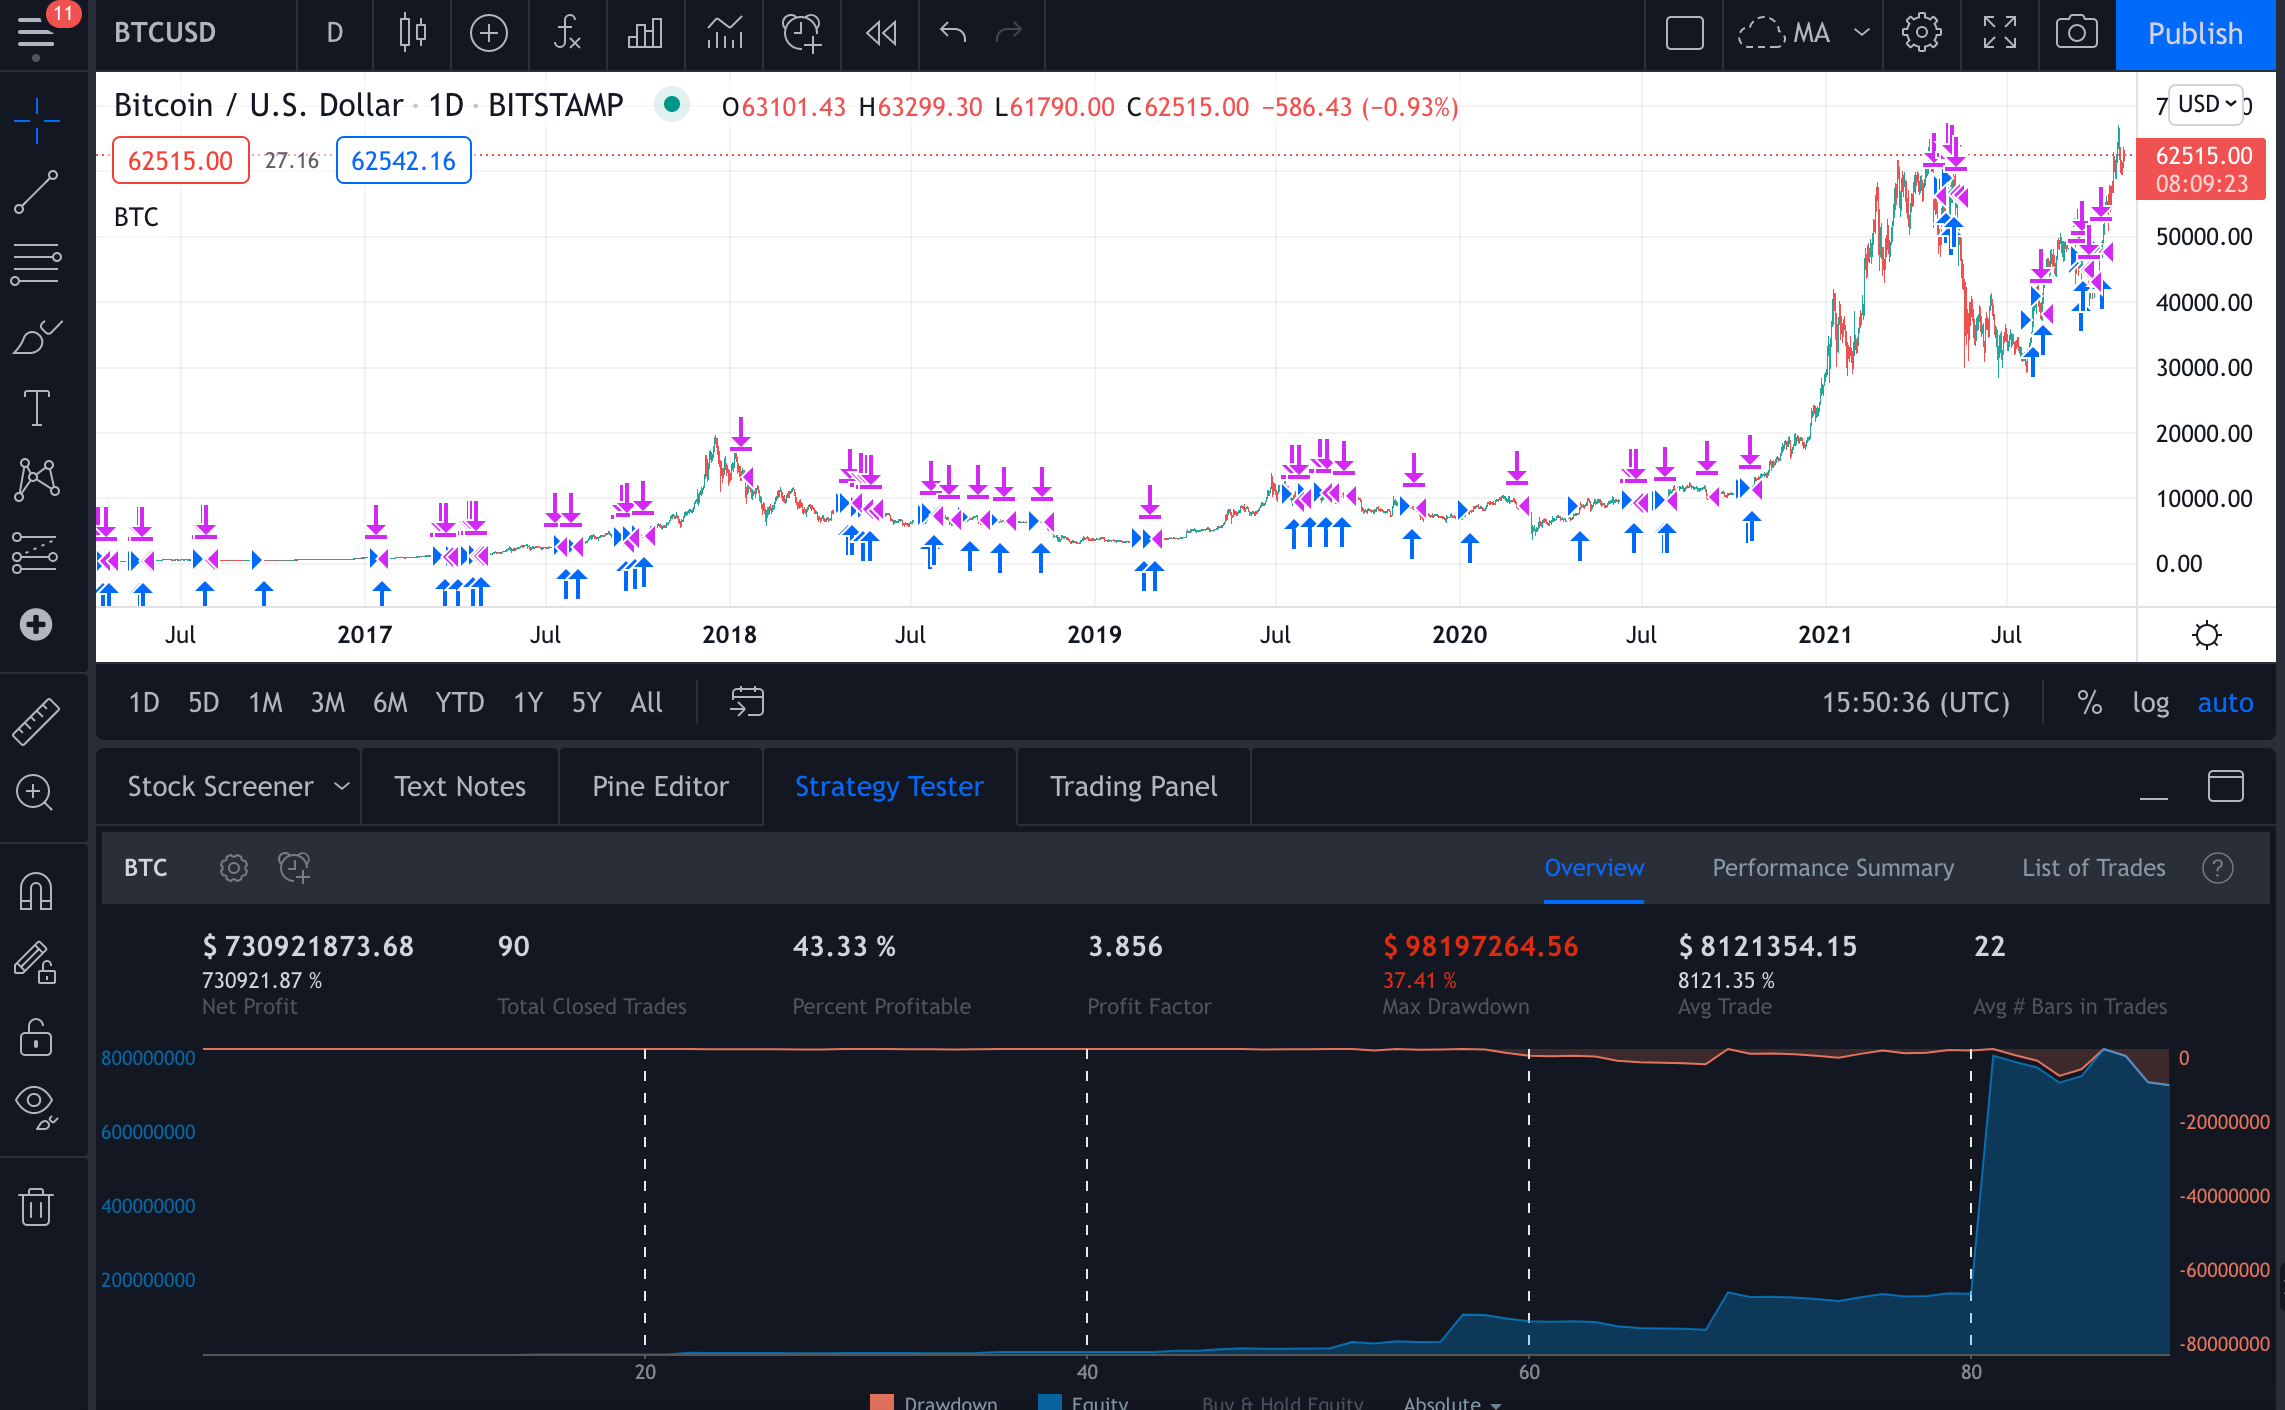Click the blue Publish button

2195,33
